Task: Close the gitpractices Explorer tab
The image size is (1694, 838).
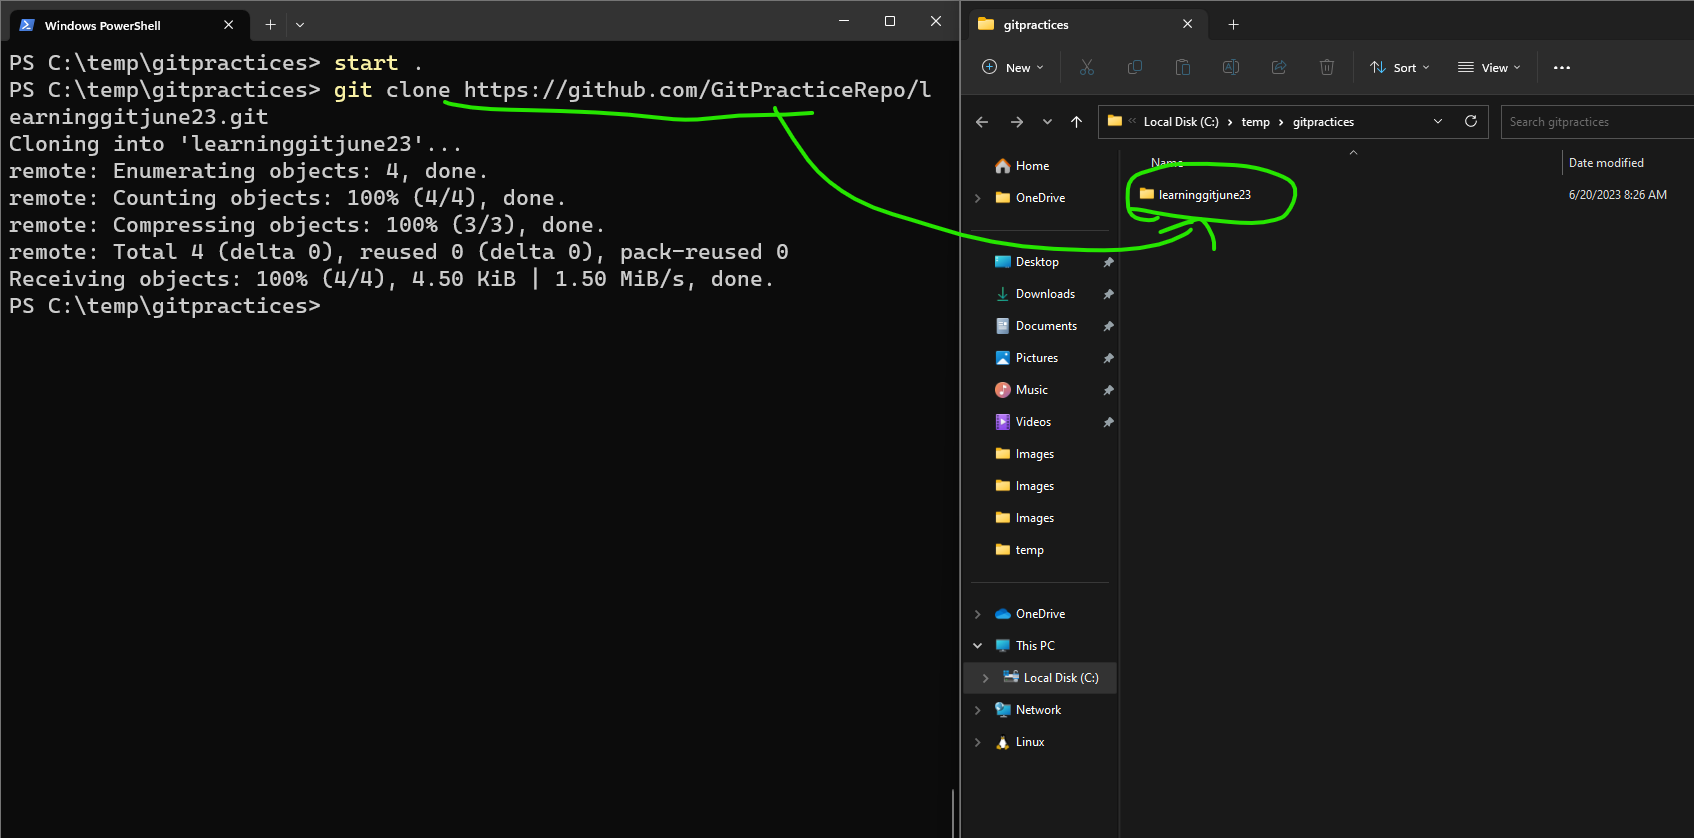Action: tap(1187, 24)
